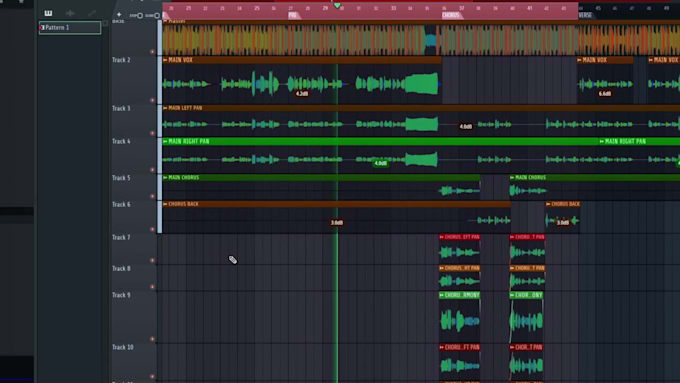Select the first orange clip waveform on Track 8
The width and height of the screenshot is (680, 383).
459,281
